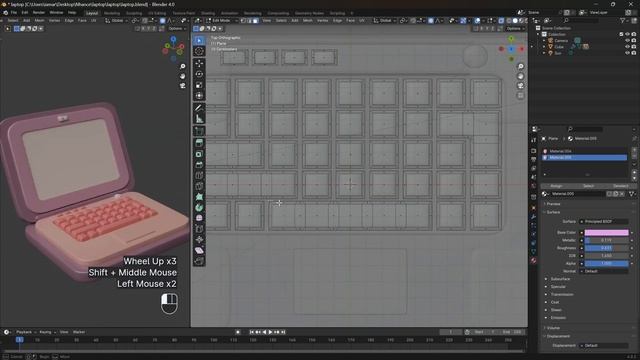This screenshot has height=360, width=640.
Task: Select Material.004 slot in list
Action: coord(584,151)
